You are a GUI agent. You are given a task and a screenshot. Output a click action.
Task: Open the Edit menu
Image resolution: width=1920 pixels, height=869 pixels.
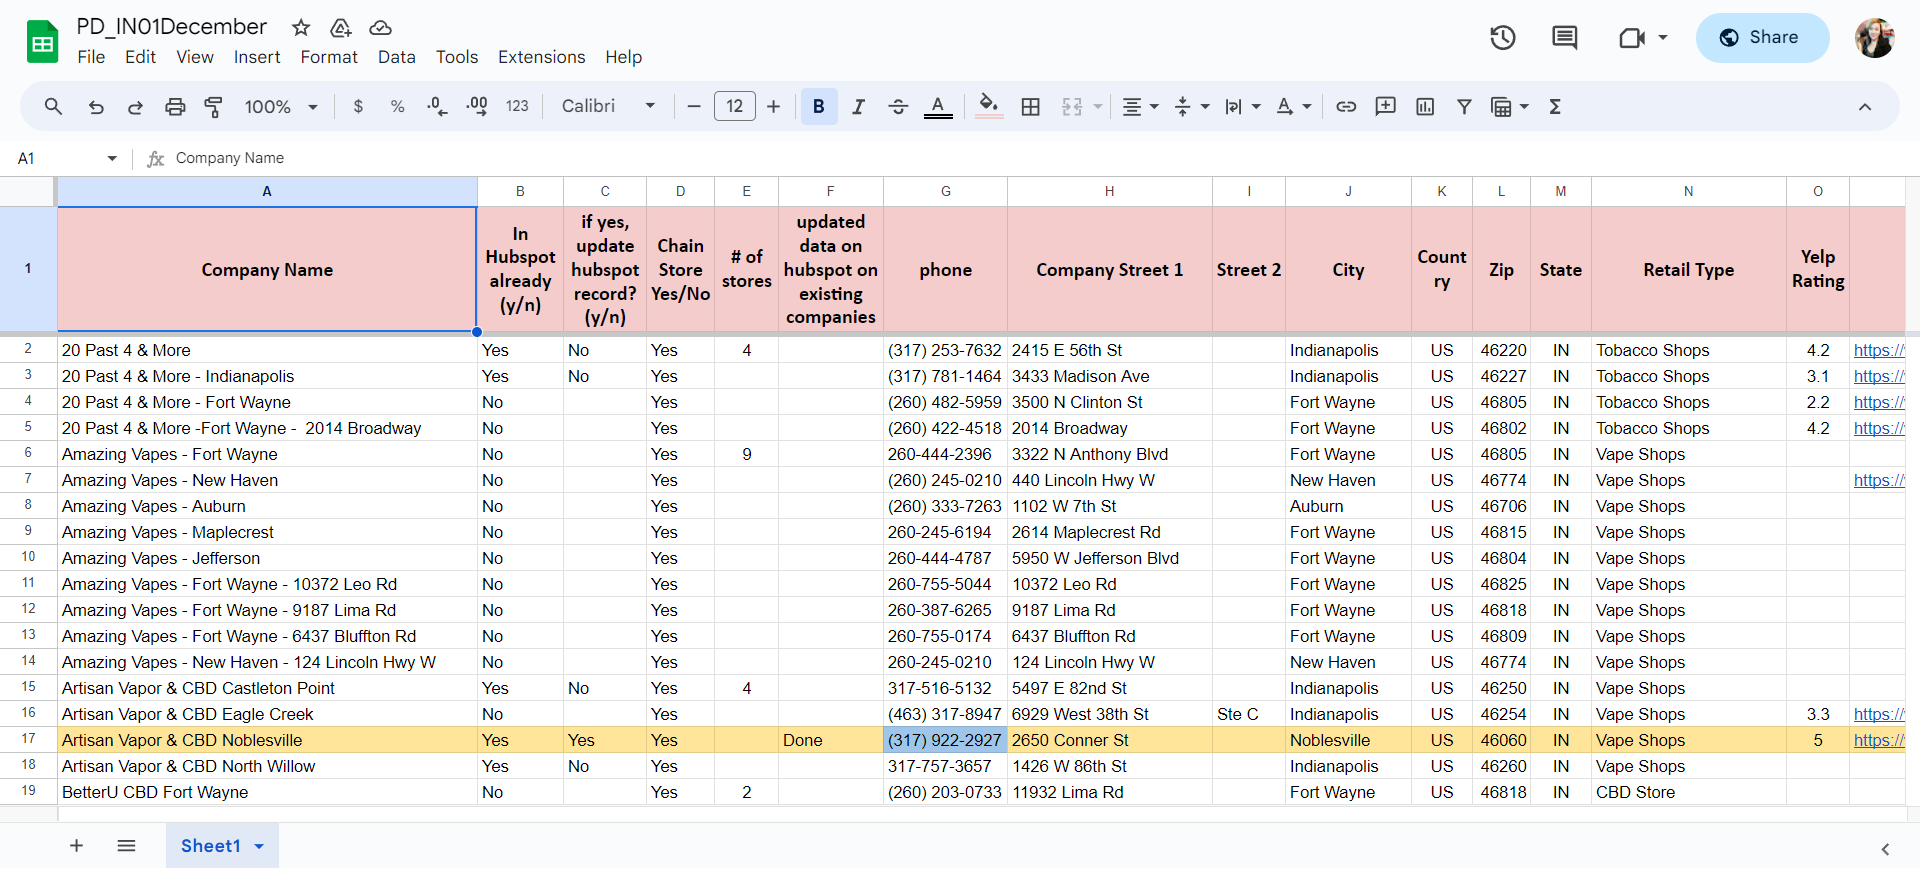click(140, 57)
